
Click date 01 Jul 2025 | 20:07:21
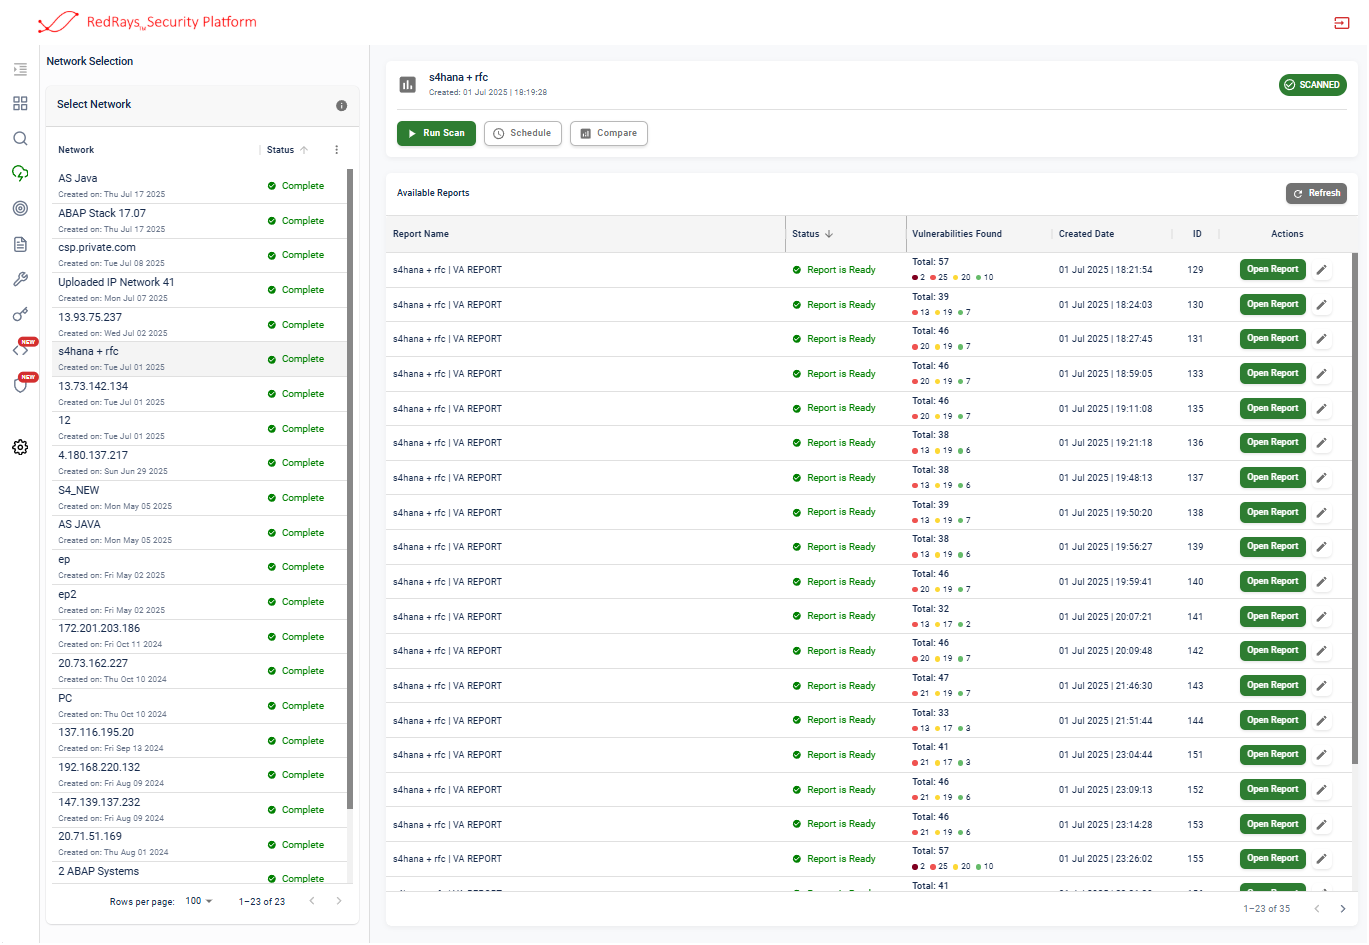tap(1105, 617)
